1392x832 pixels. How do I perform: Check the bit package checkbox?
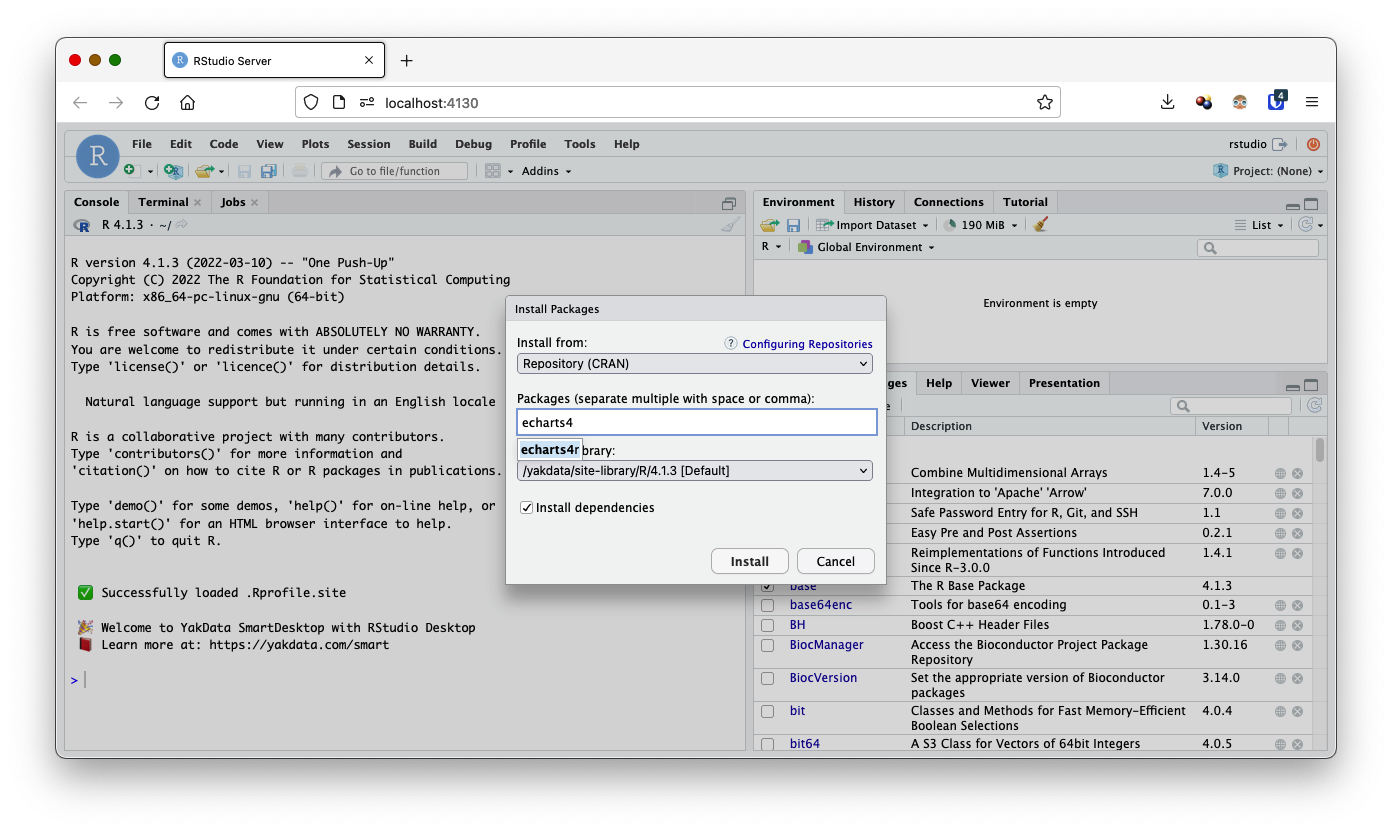tap(768, 711)
